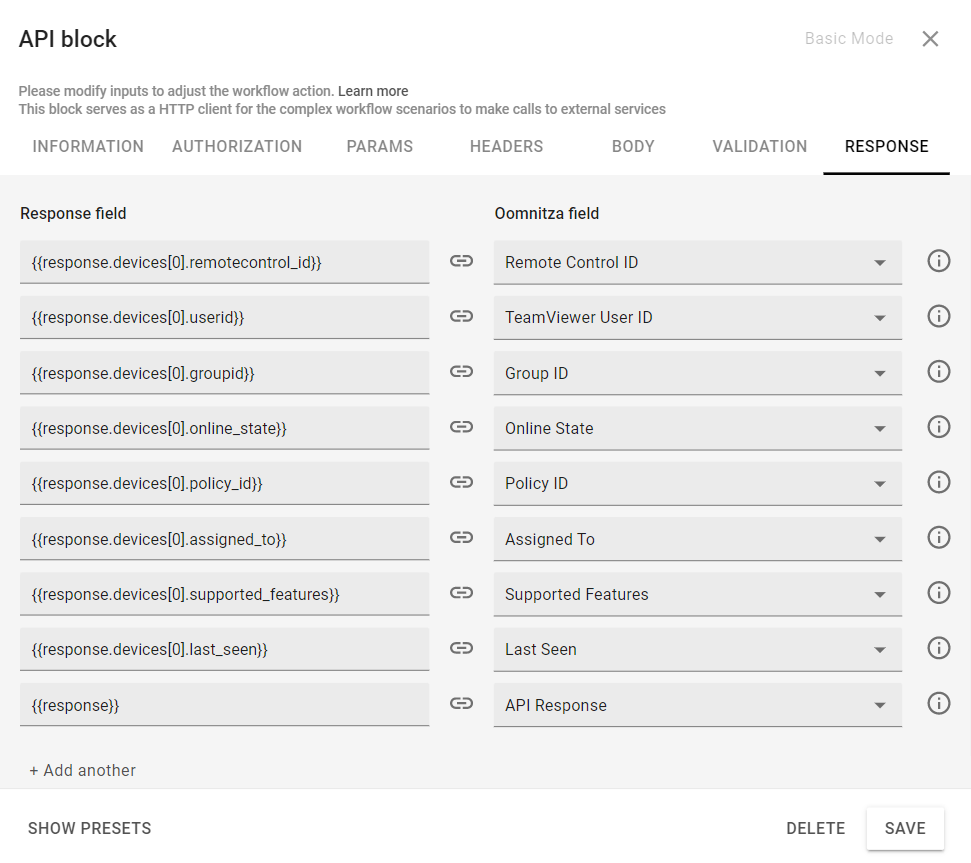Open info icon for Remote Control ID
The image size is (971, 863).
click(x=938, y=261)
